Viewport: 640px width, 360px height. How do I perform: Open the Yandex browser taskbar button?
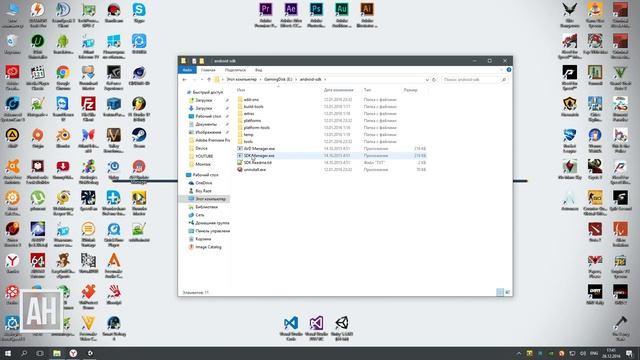[73, 353]
